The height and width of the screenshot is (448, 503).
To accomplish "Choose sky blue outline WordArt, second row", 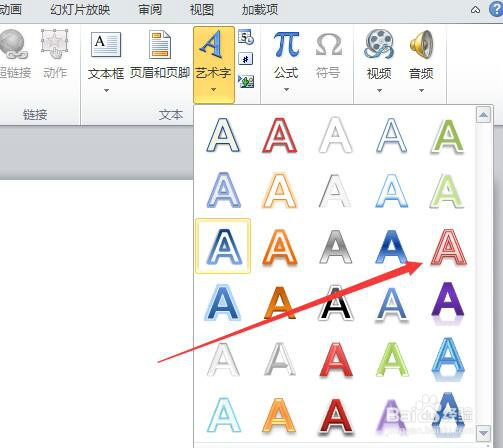I will [392, 191].
